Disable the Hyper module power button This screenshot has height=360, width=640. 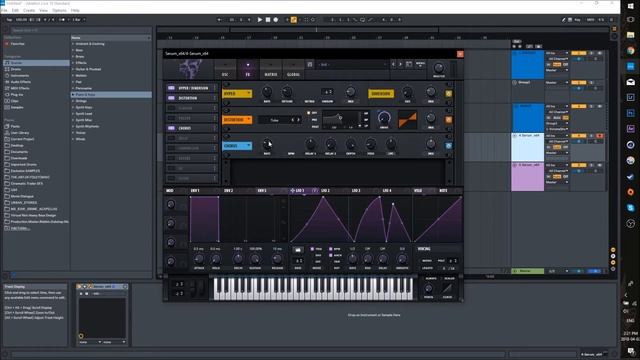448,93
